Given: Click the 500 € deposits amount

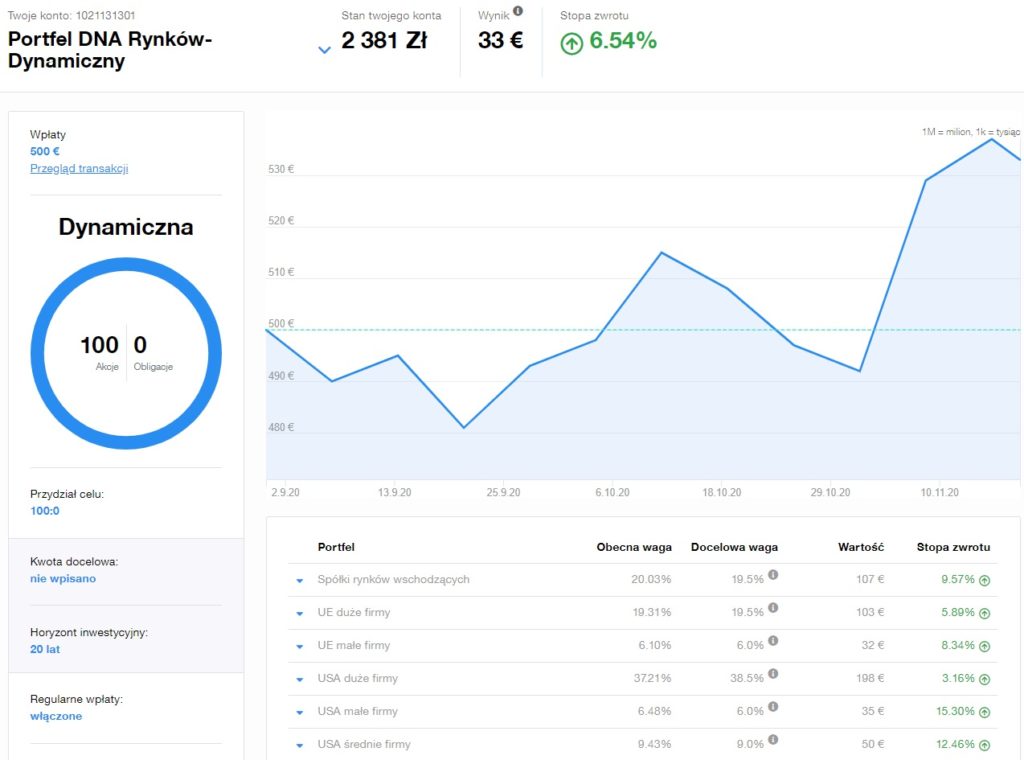Looking at the screenshot, I should point(45,151).
